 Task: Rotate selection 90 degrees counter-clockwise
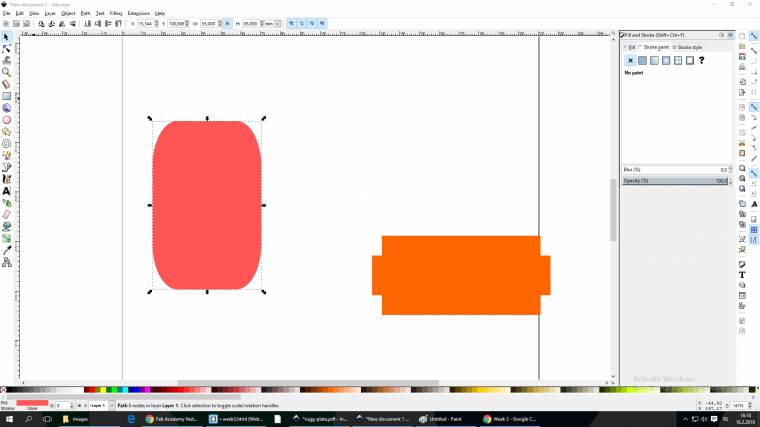41,23
